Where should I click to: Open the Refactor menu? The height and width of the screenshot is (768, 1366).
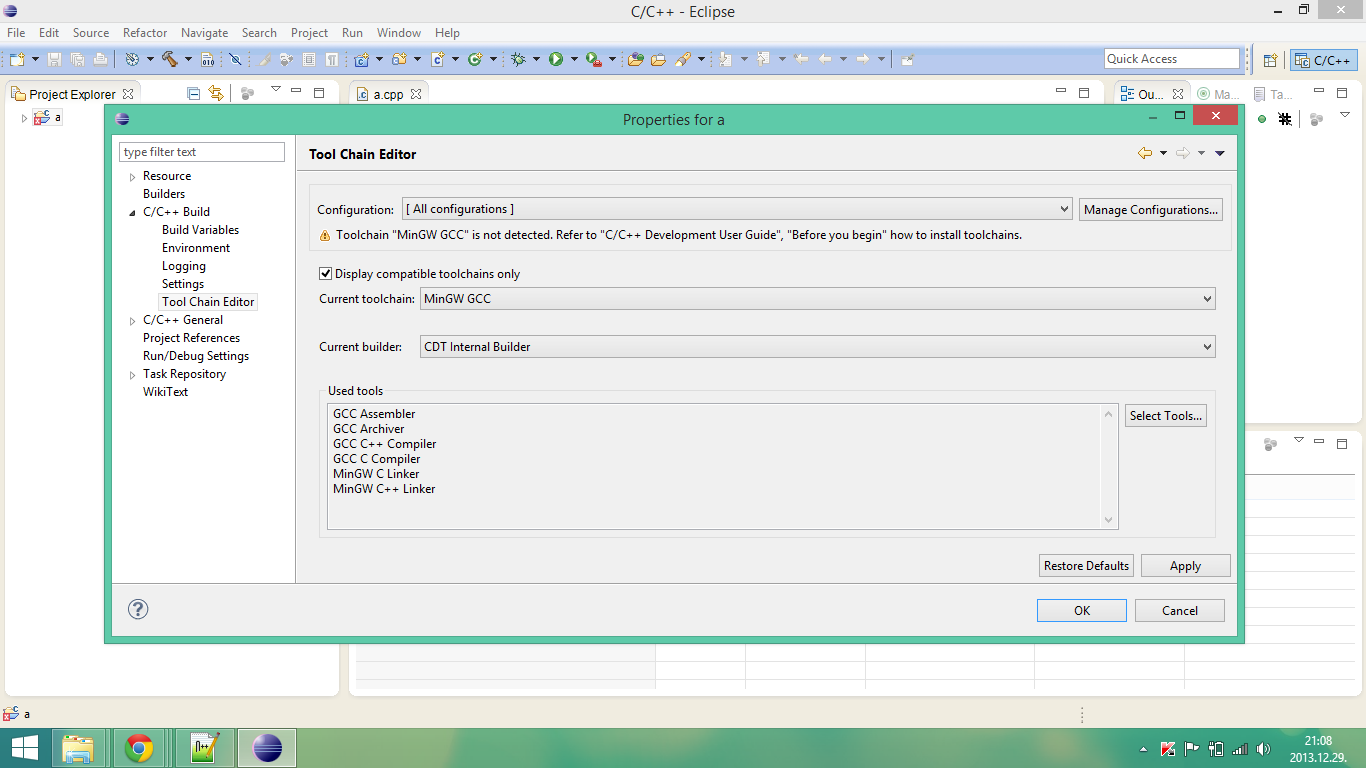[x=145, y=33]
